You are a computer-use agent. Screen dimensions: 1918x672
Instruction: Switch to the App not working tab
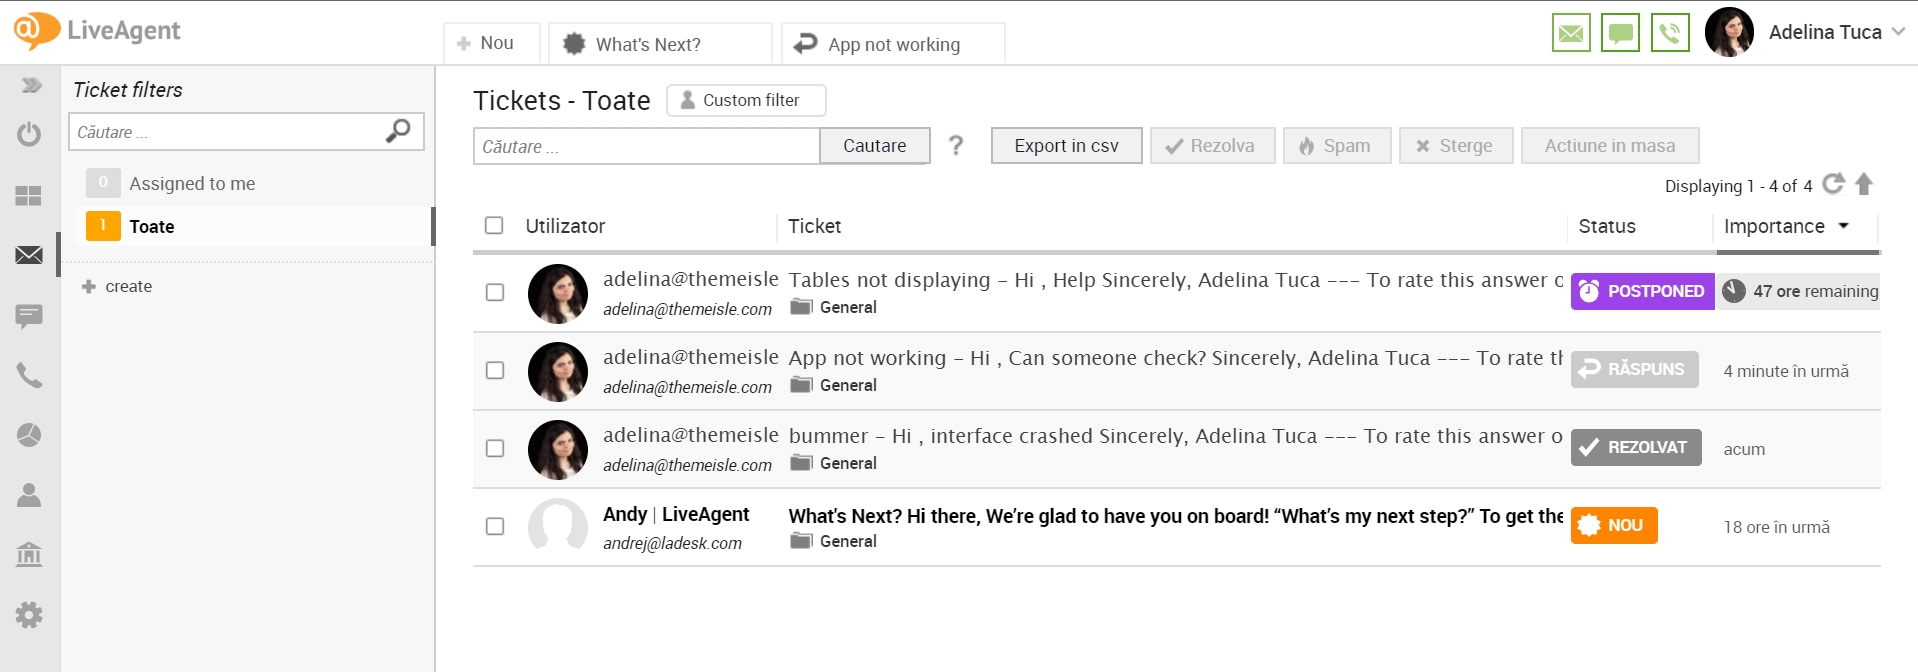click(892, 44)
